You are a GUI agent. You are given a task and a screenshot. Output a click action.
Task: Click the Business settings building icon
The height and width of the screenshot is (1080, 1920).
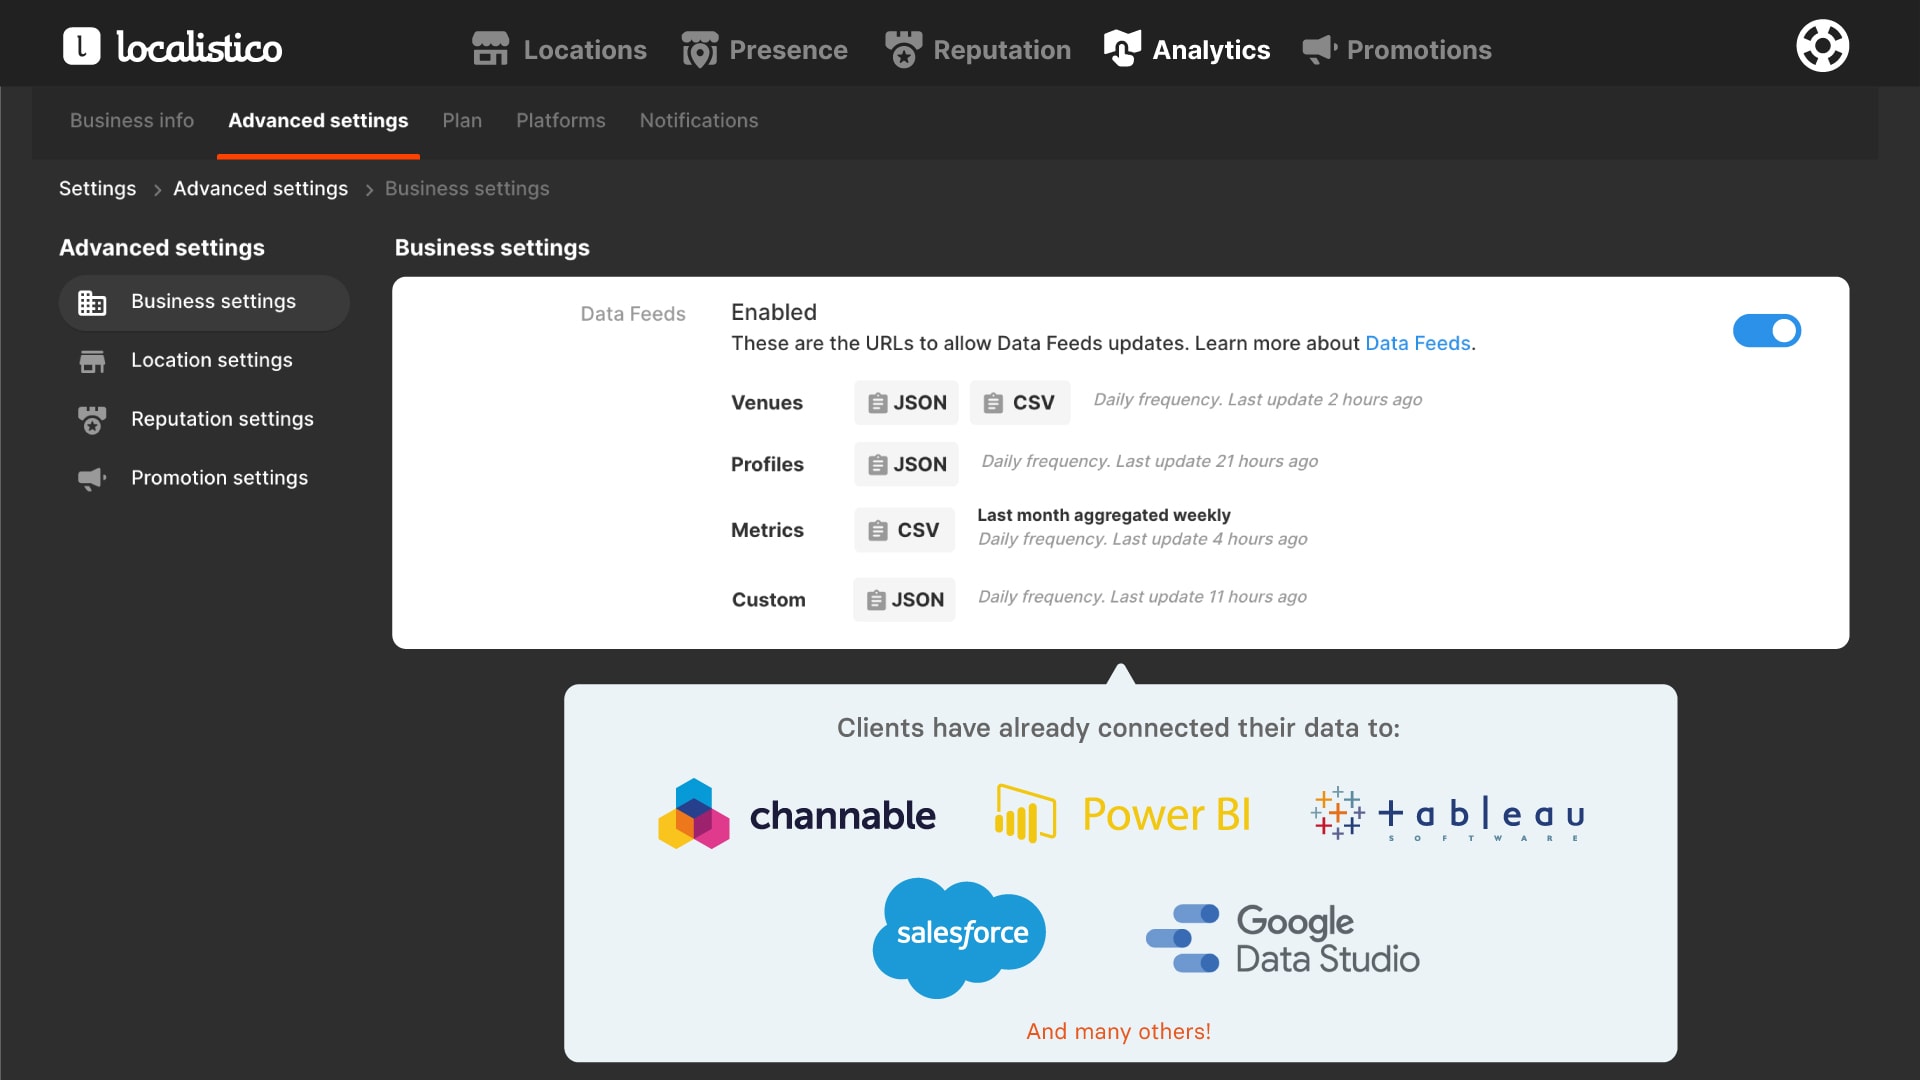[92, 302]
